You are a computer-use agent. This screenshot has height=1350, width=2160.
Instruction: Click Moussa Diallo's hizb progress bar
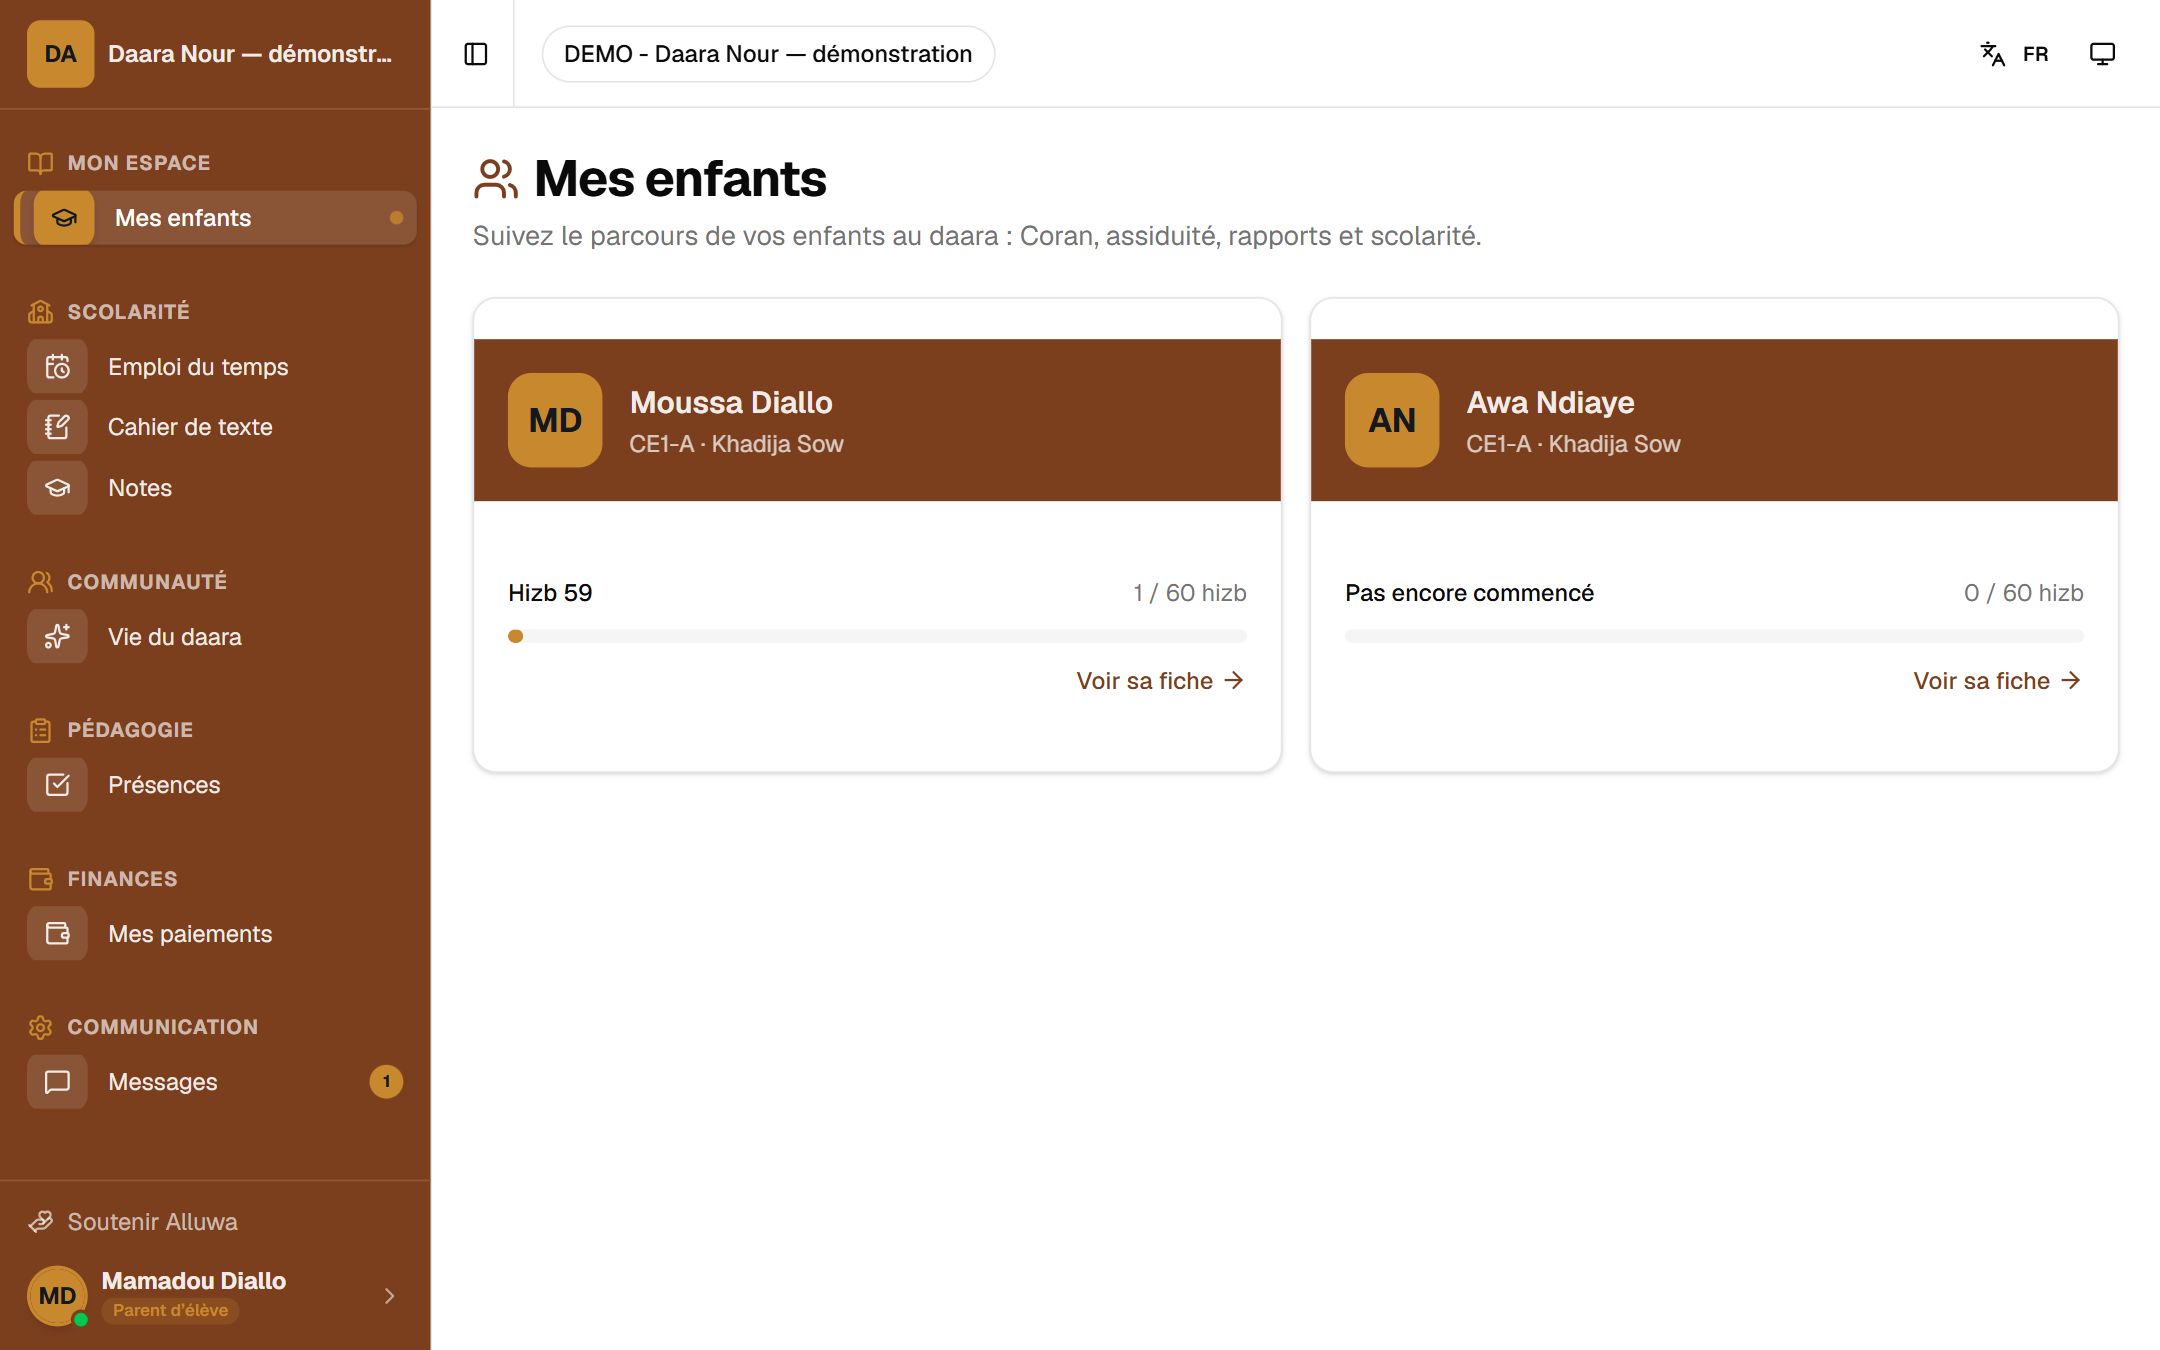tap(877, 636)
